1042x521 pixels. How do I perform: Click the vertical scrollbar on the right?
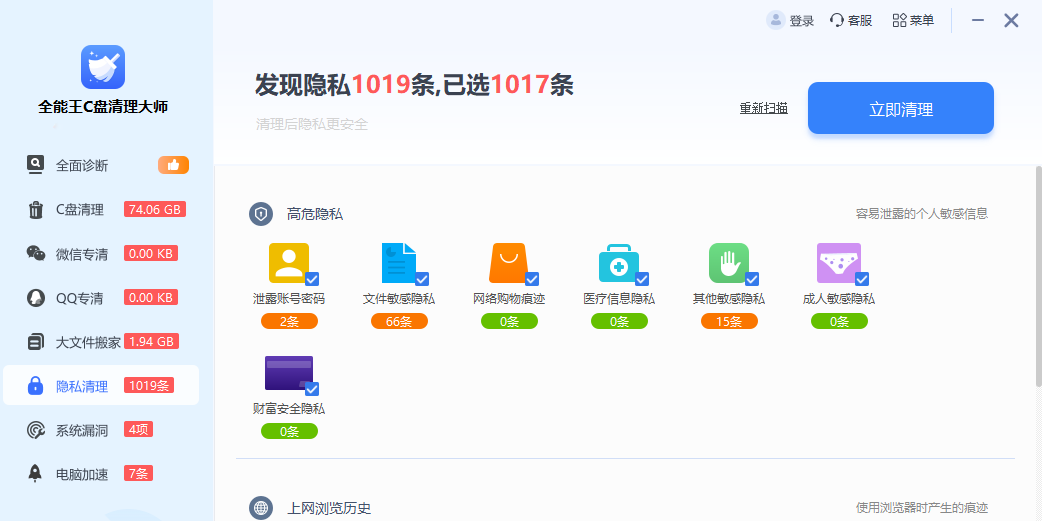pyautogui.click(x=1037, y=280)
